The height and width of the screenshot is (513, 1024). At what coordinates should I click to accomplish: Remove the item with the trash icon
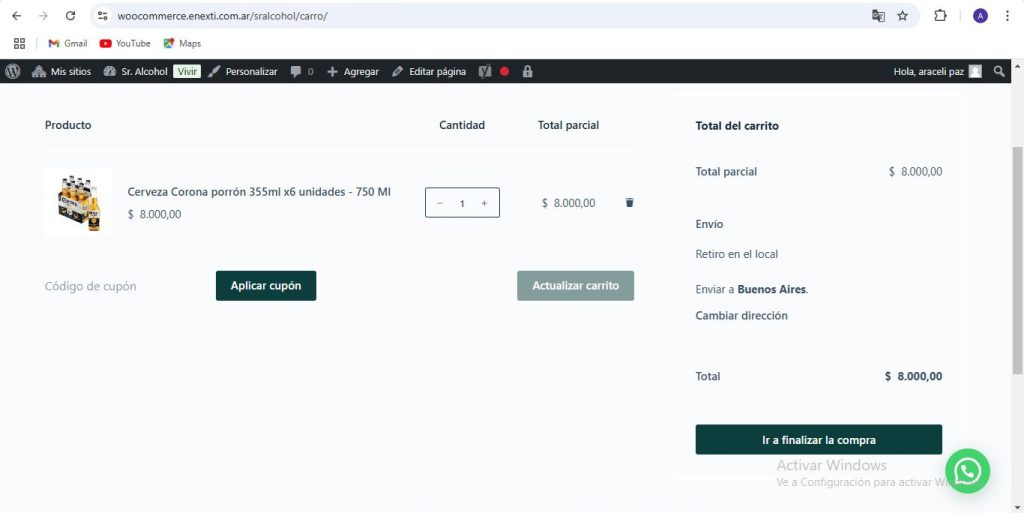[630, 202]
